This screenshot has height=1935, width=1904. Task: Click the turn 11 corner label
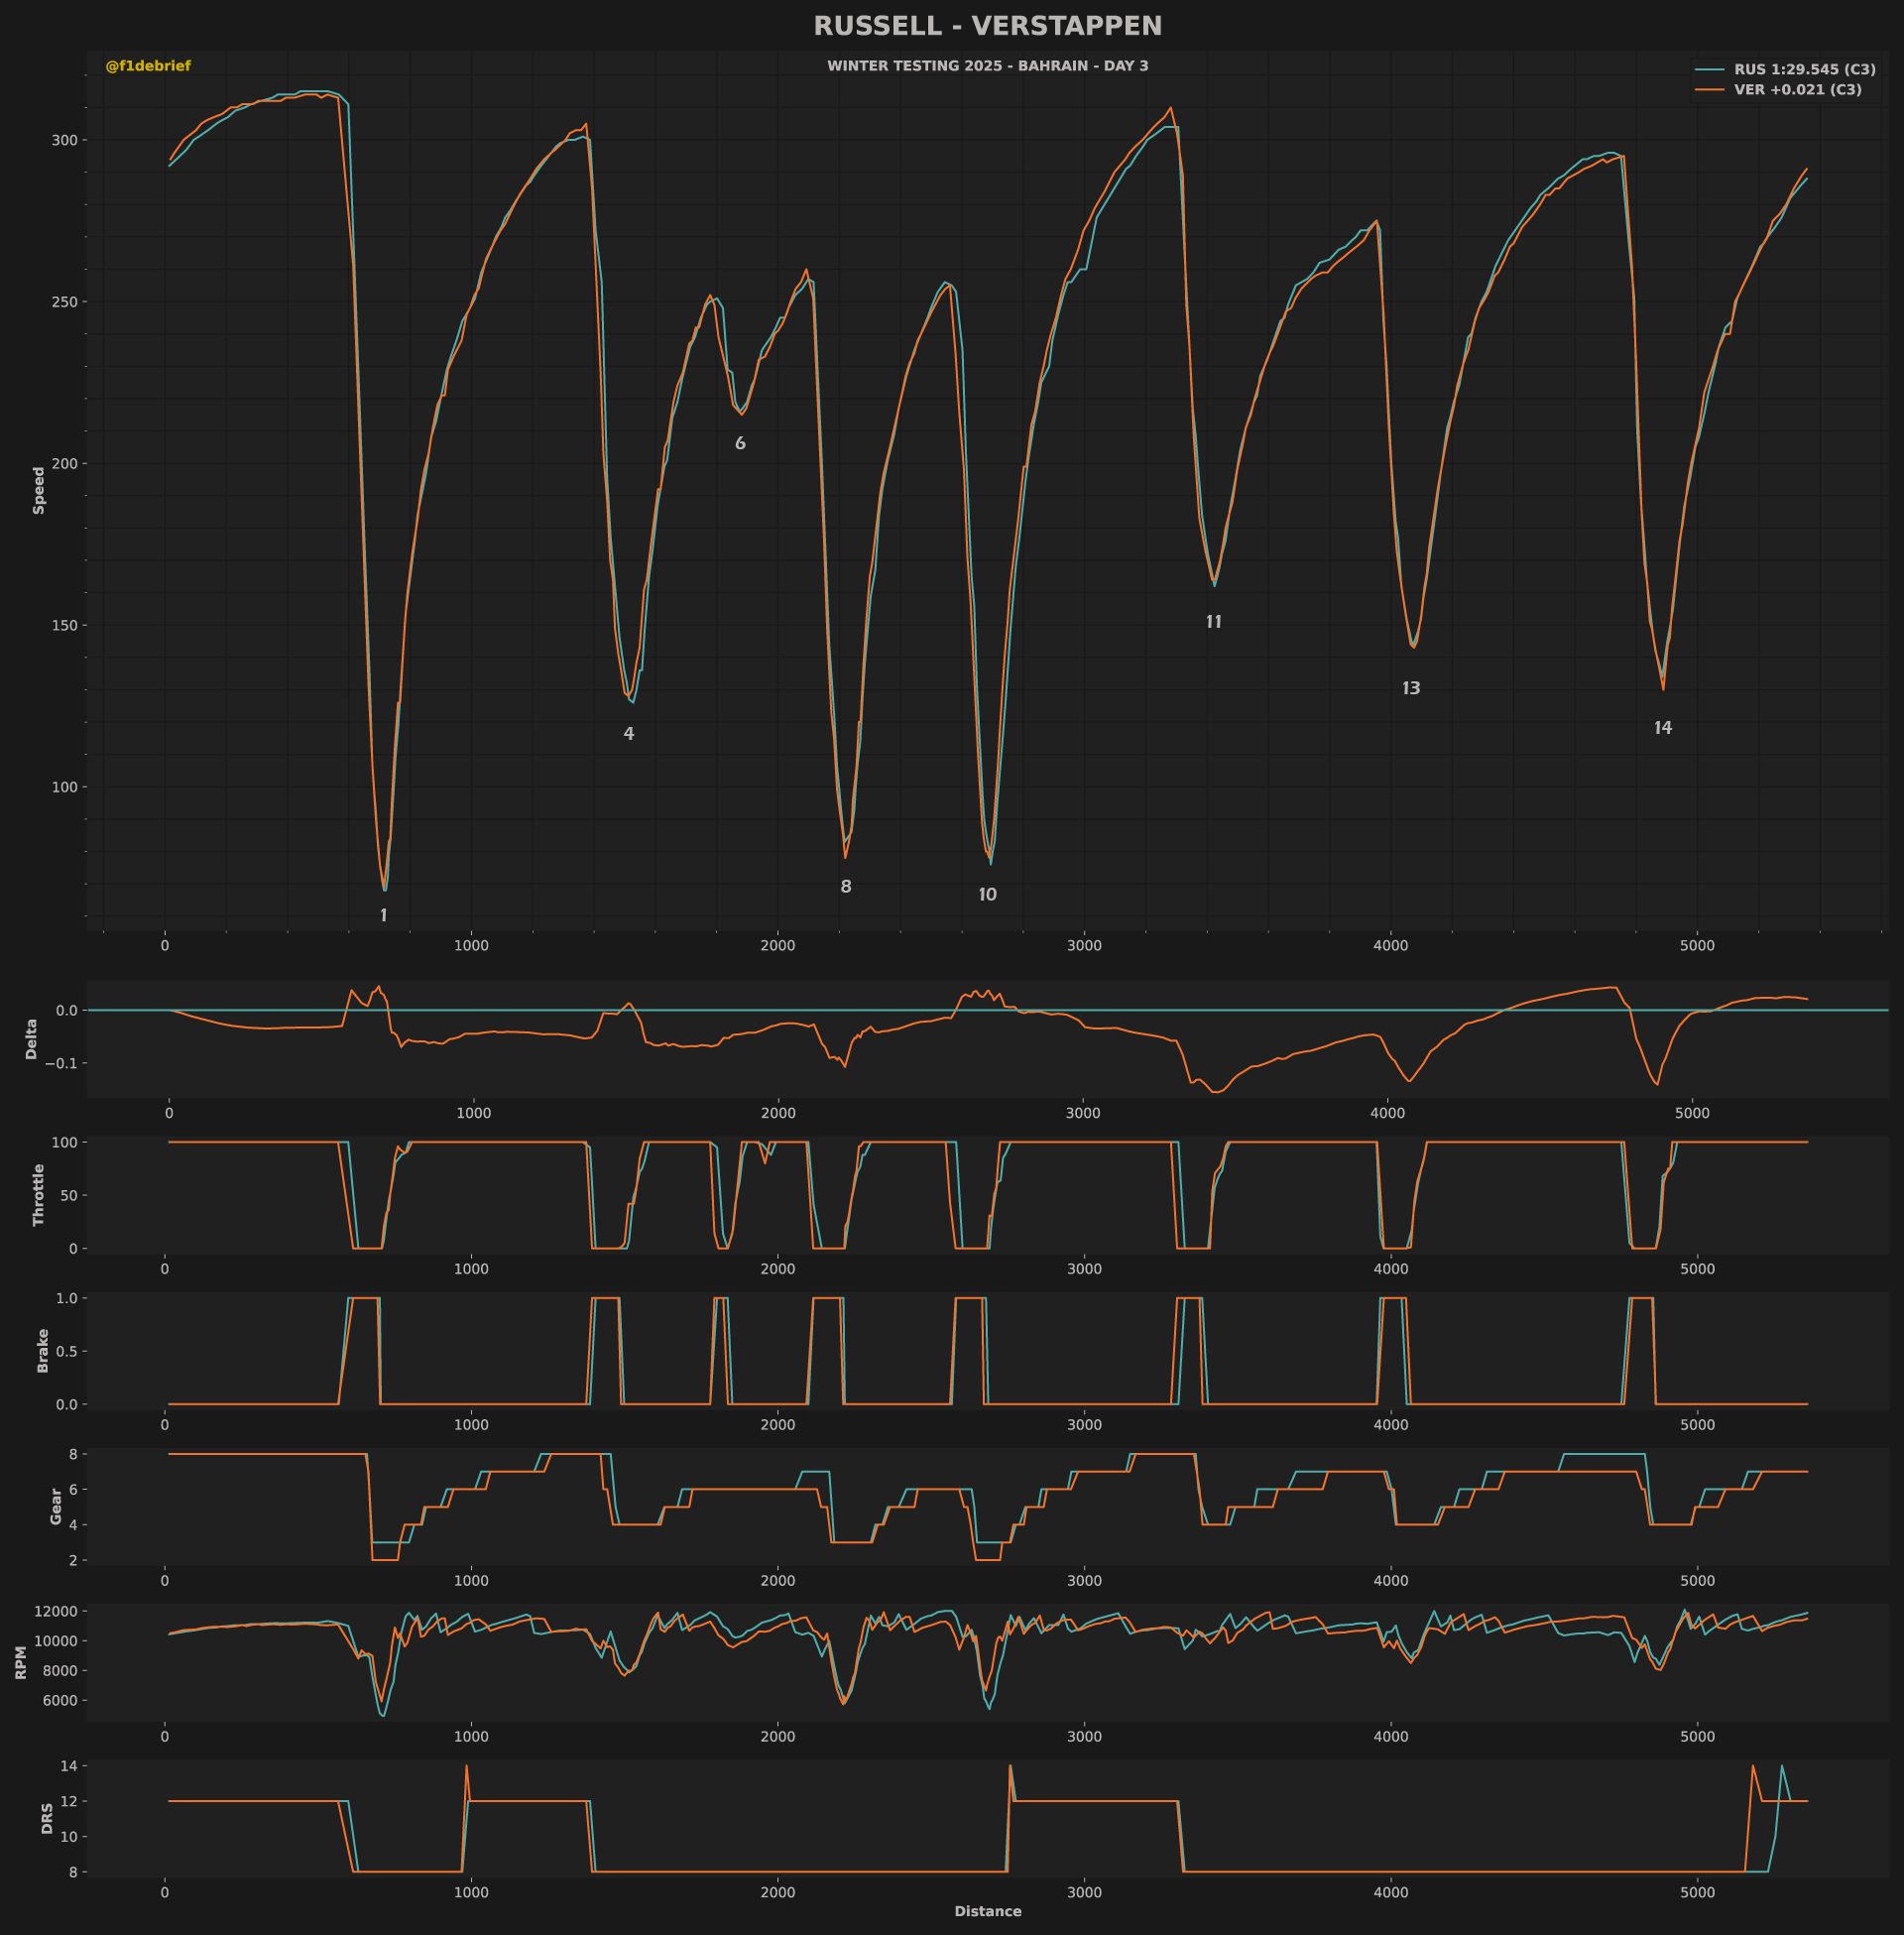[x=1213, y=622]
